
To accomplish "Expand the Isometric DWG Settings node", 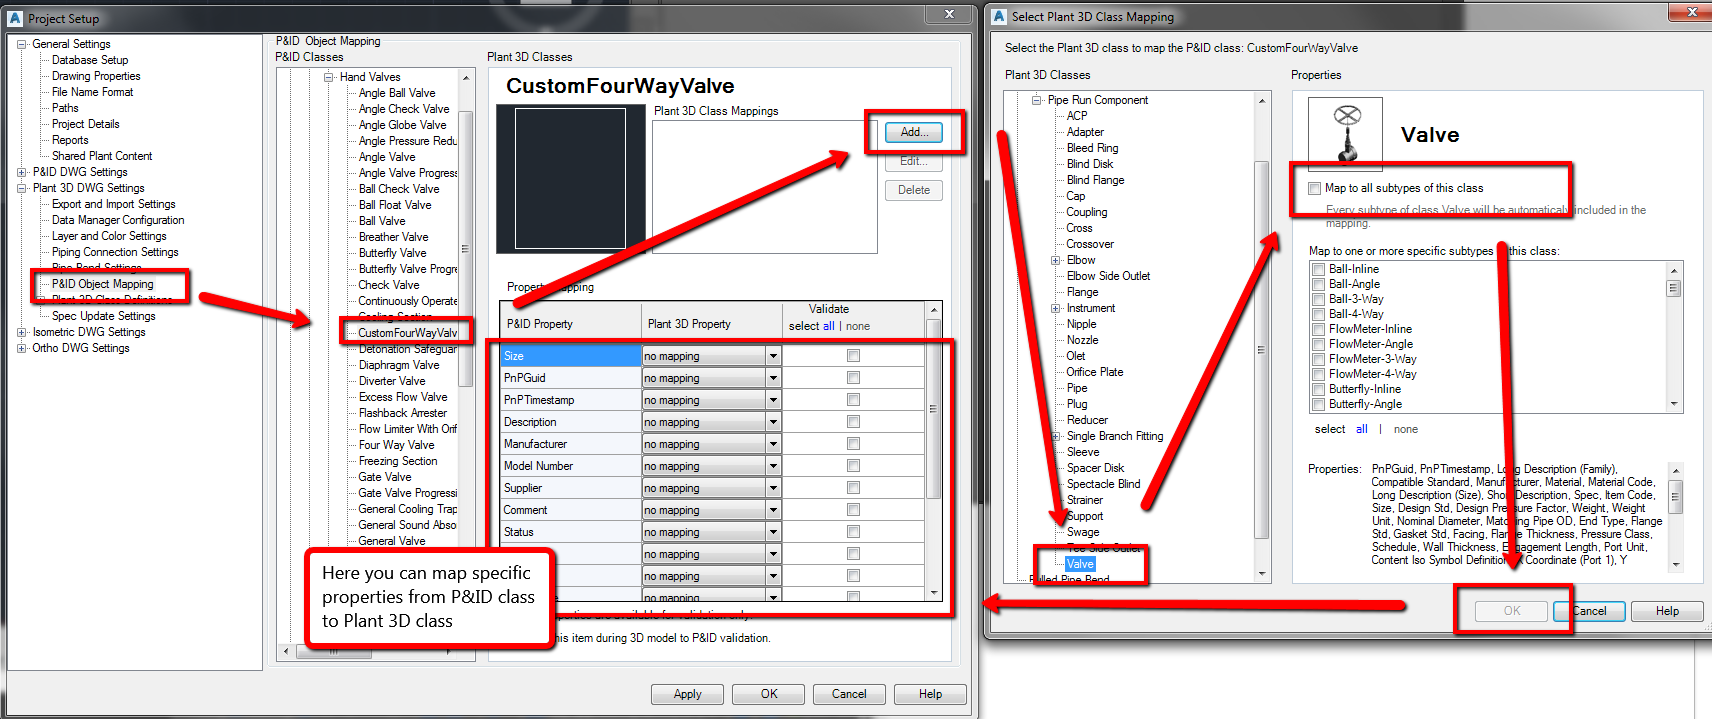I will [22, 332].
